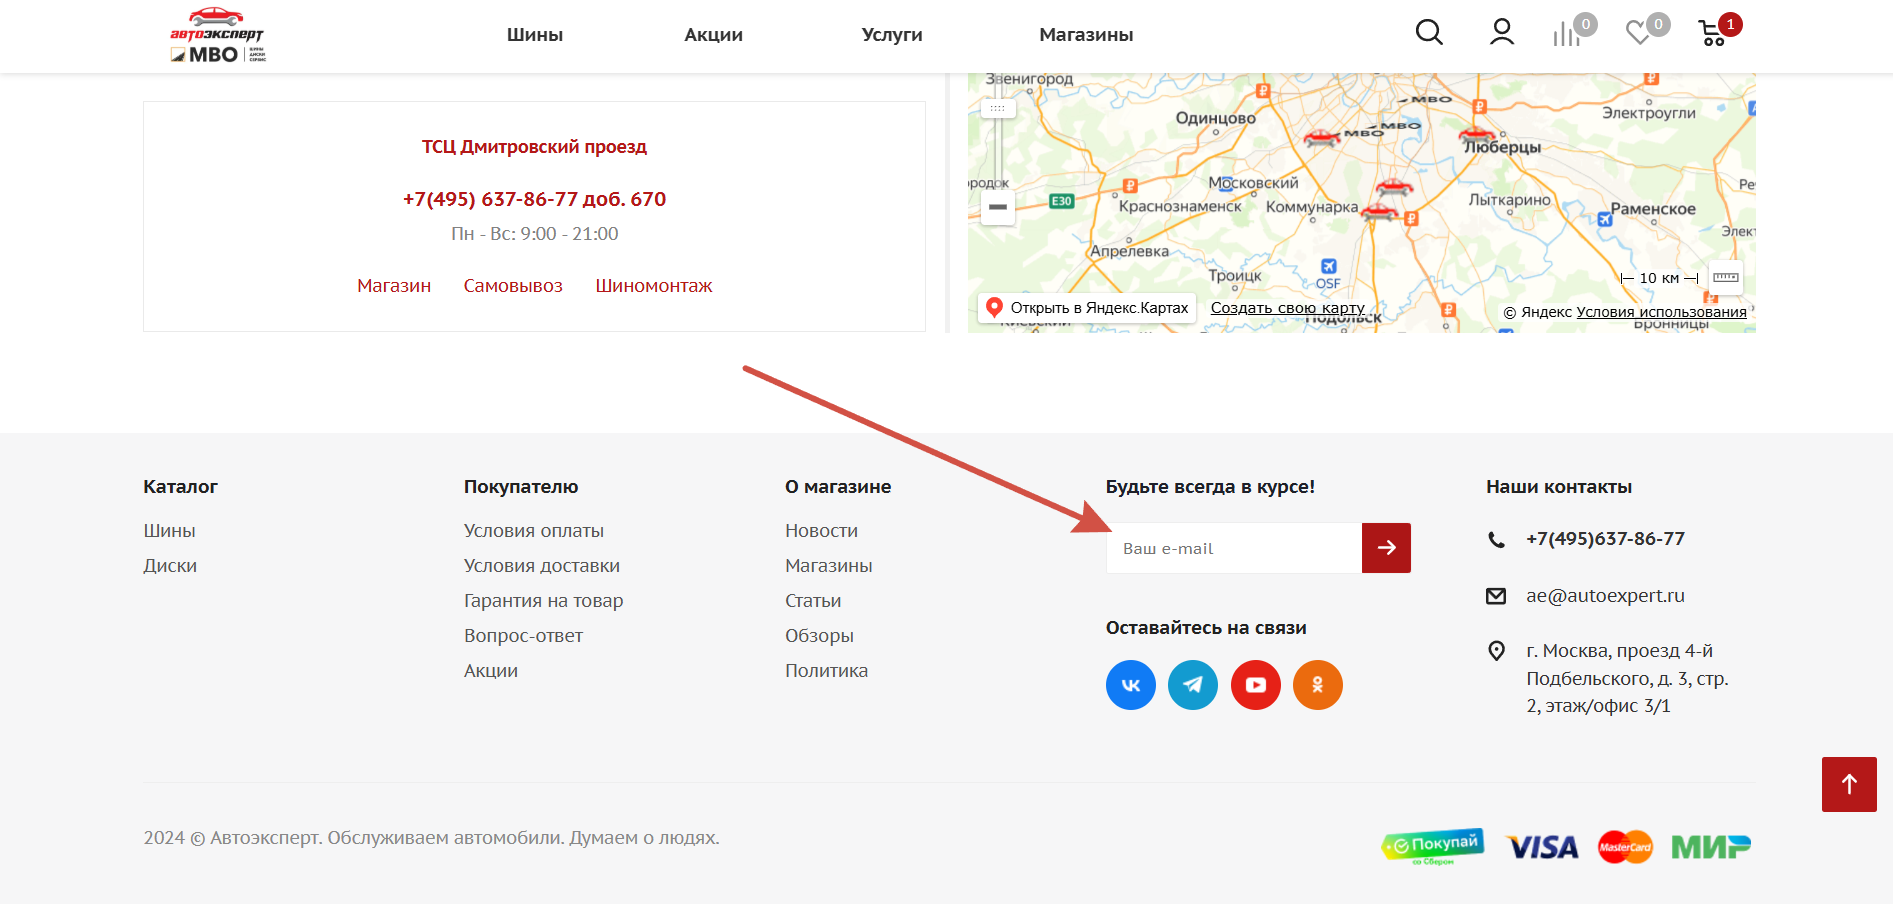Open the Политика footer link

click(827, 671)
